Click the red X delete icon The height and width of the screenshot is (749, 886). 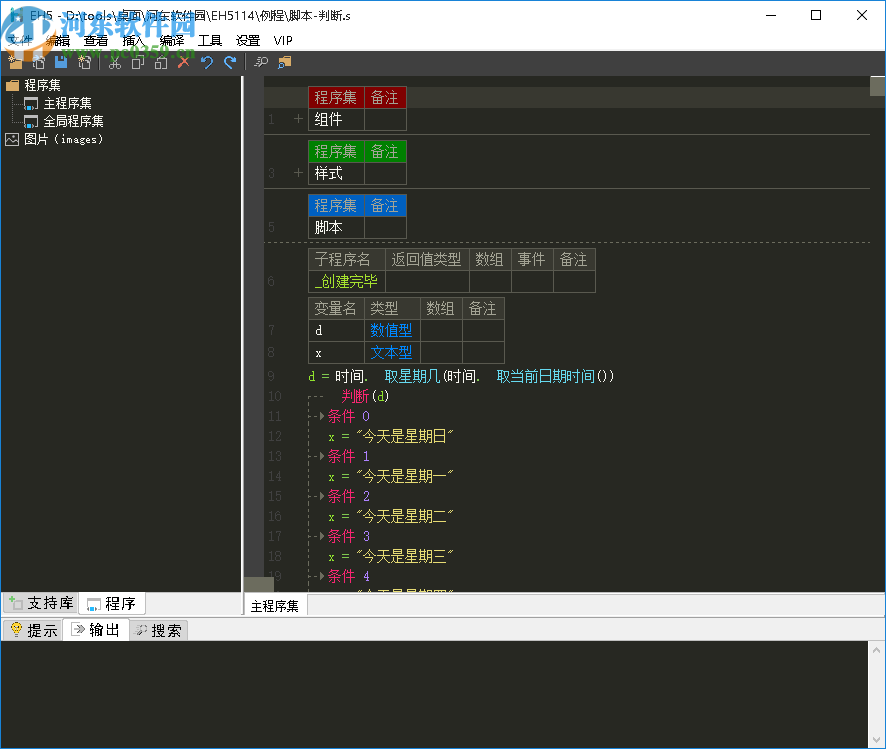183,62
